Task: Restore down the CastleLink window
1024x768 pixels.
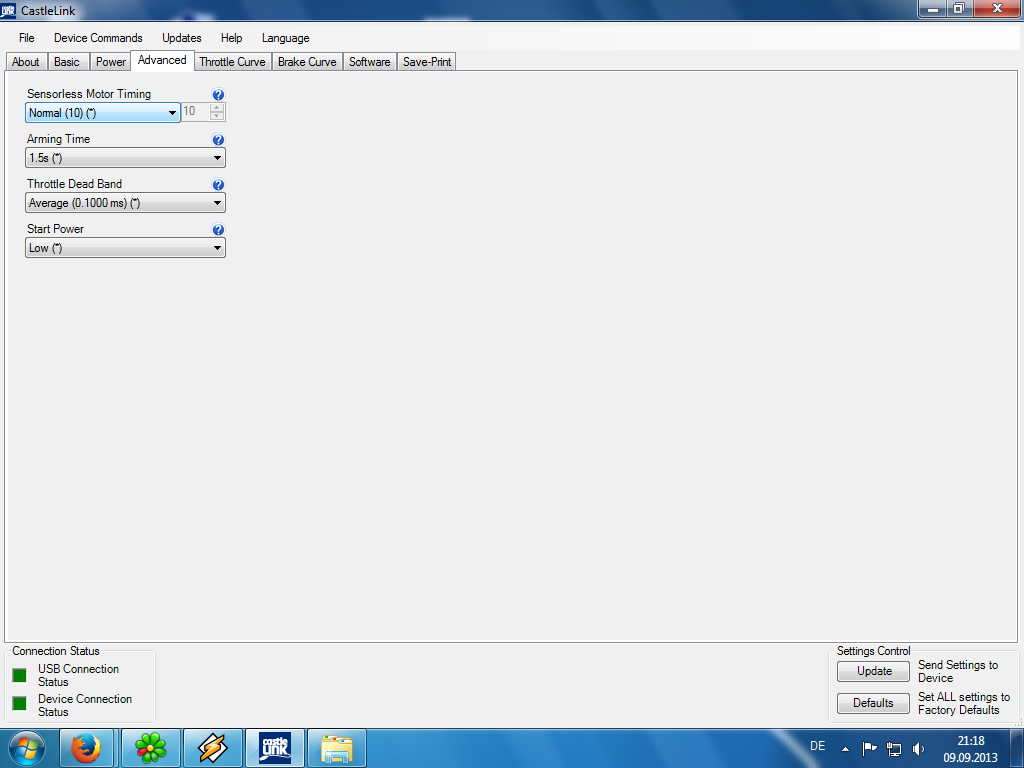Action: (x=959, y=9)
